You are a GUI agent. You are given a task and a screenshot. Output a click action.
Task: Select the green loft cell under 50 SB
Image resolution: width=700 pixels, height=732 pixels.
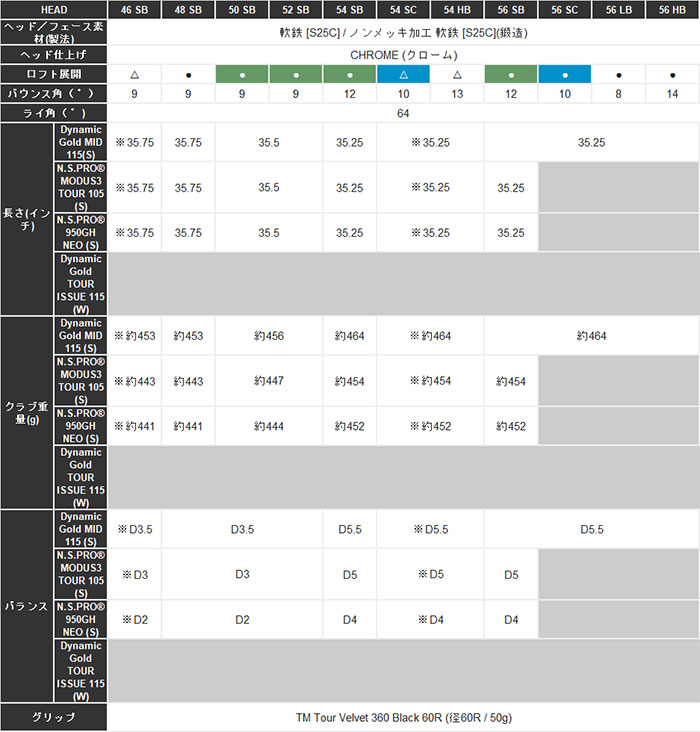tap(242, 75)
